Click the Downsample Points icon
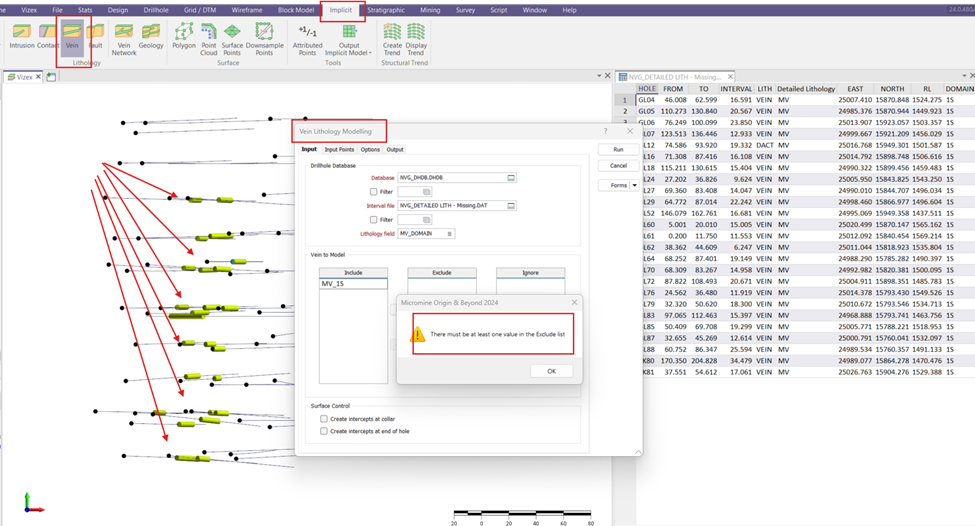Viewport: 975px width, 526px height. pyautogui.click(x=265, y=38)
